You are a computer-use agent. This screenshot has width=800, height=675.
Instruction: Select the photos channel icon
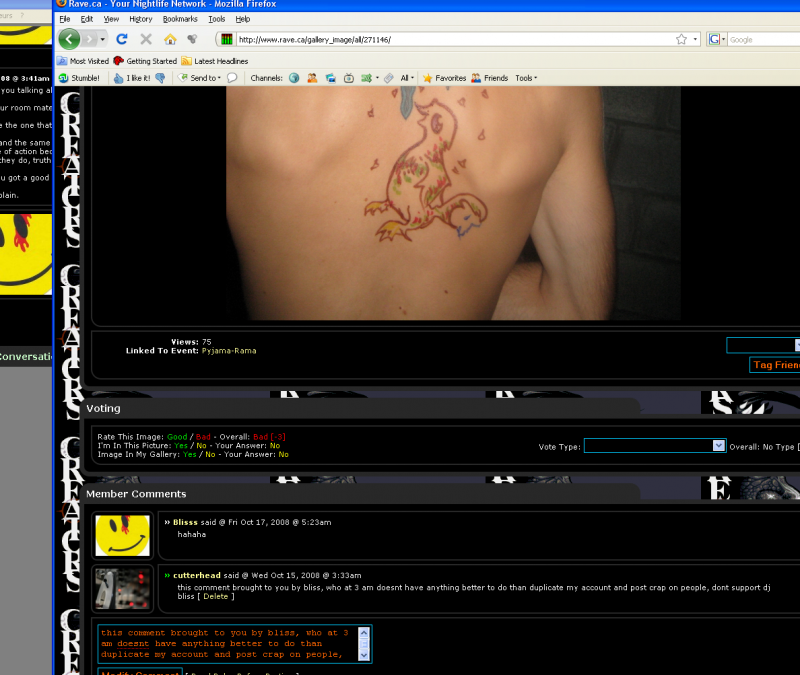(x=331, y=78)
